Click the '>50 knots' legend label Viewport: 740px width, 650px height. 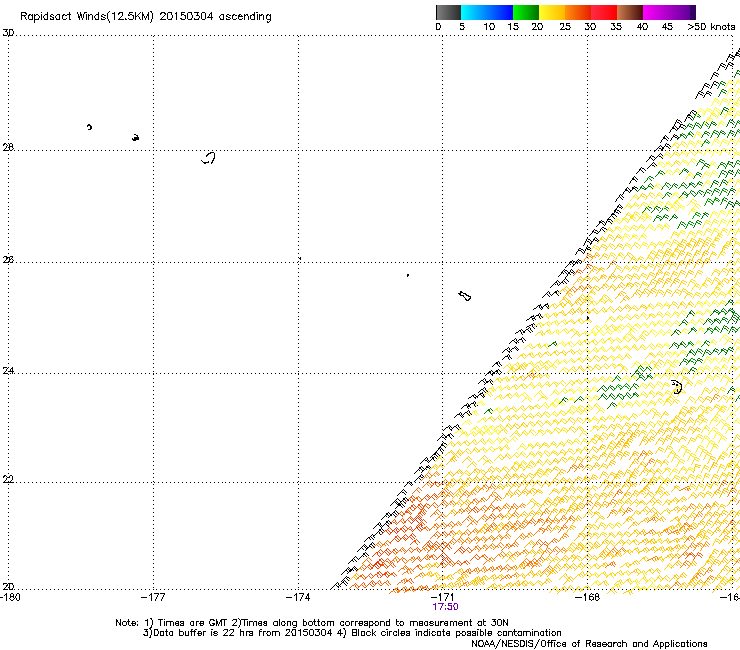(x=711, y=27)
